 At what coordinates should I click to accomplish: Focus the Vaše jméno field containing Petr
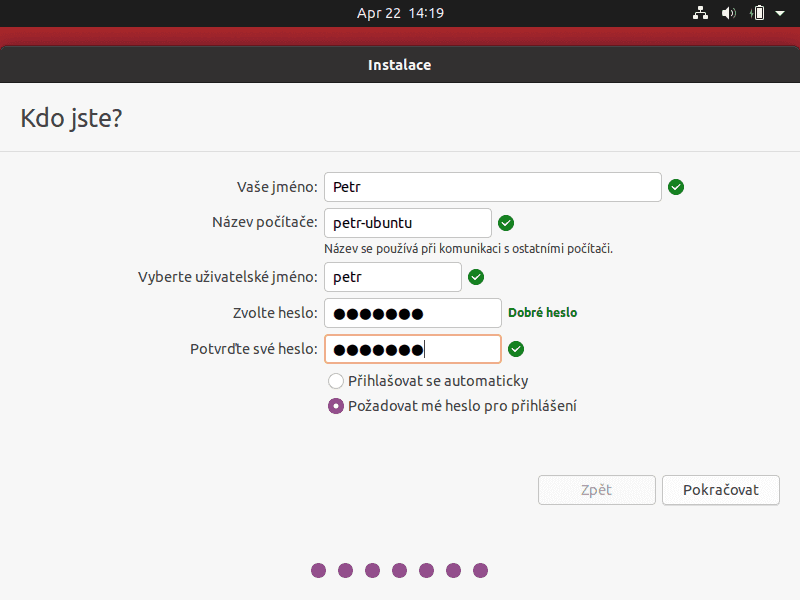point(493,187)
